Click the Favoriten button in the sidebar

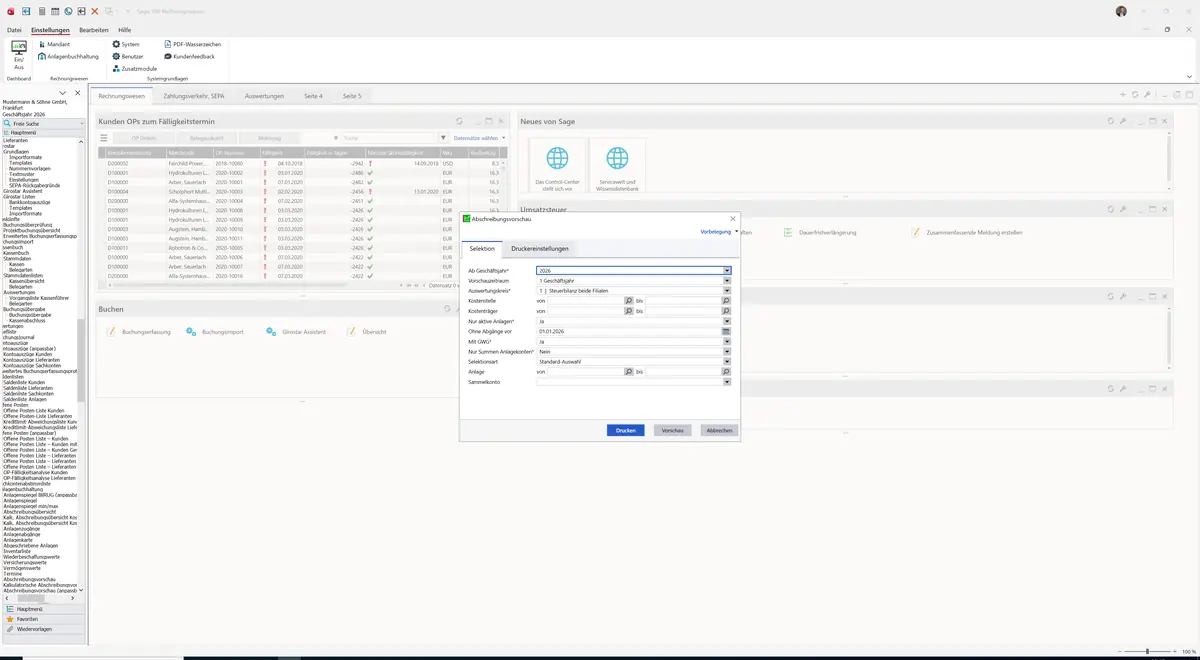coord(43,619)
